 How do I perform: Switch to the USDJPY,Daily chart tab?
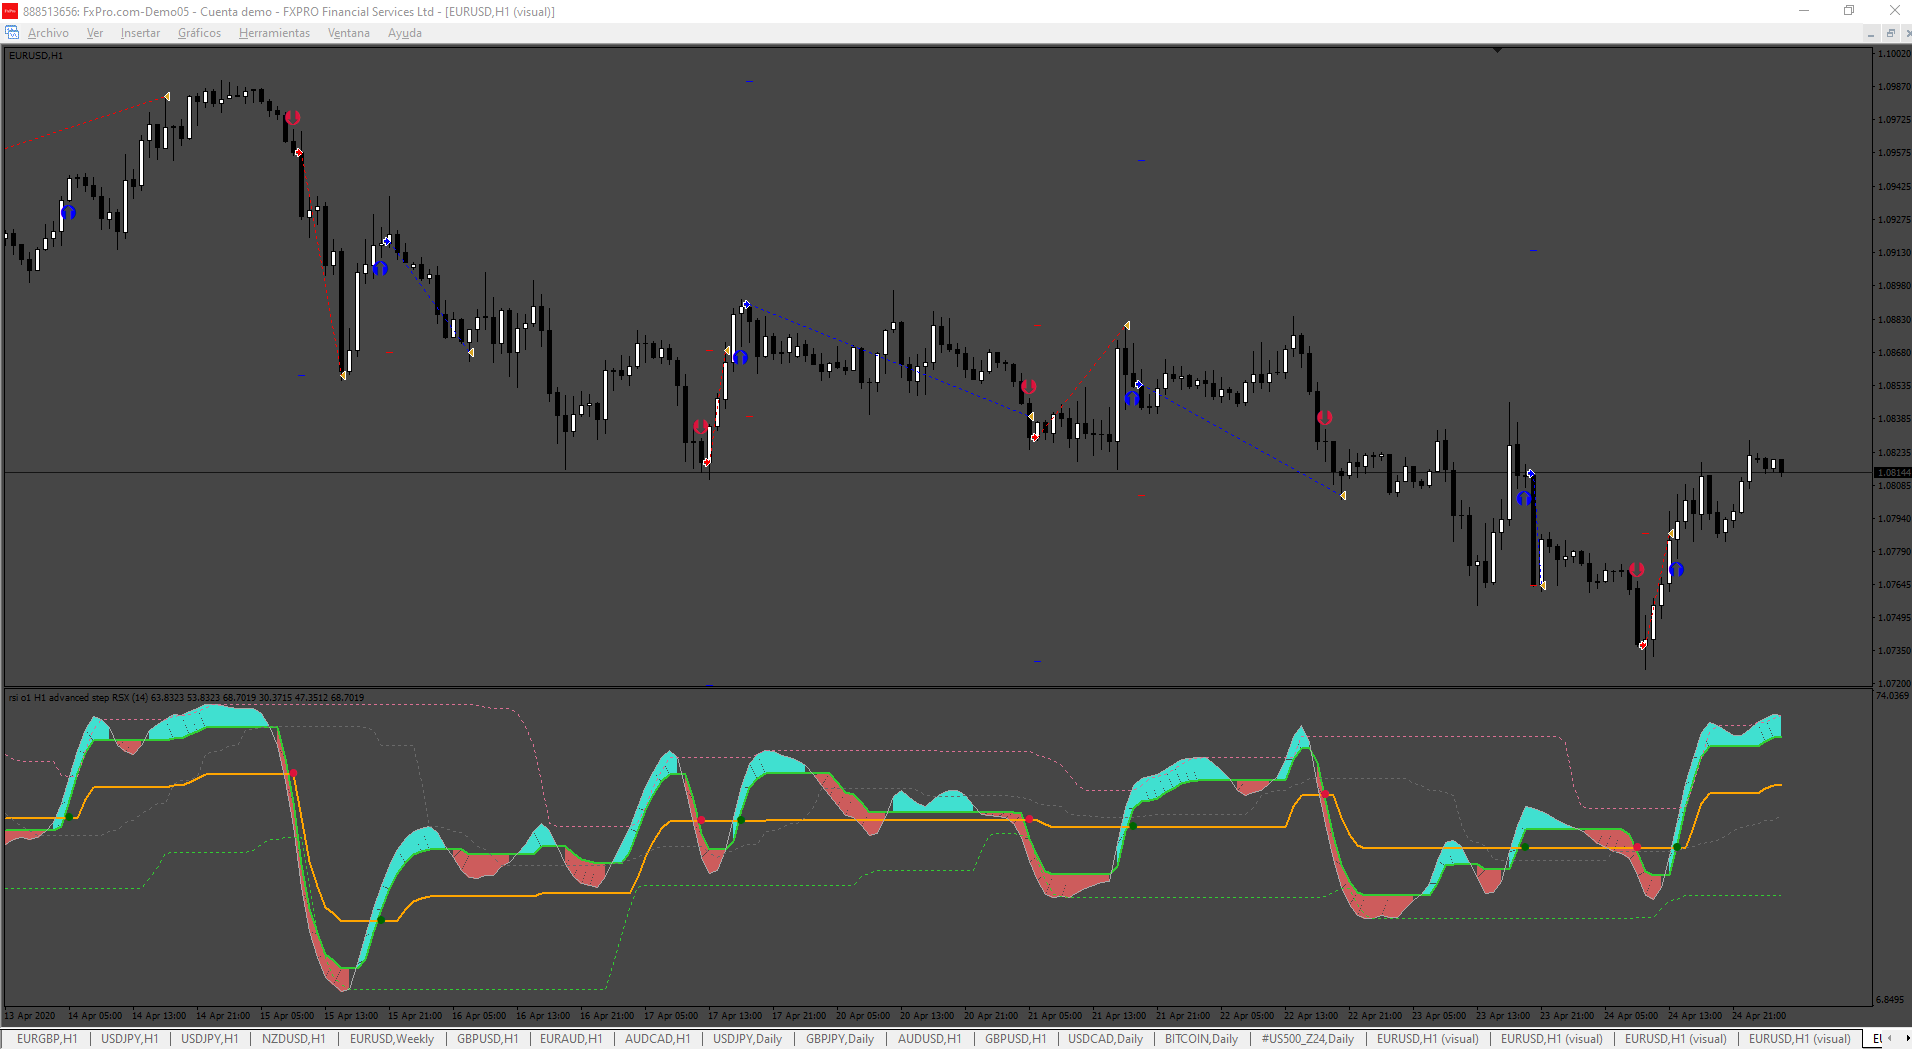[748, 1039]
